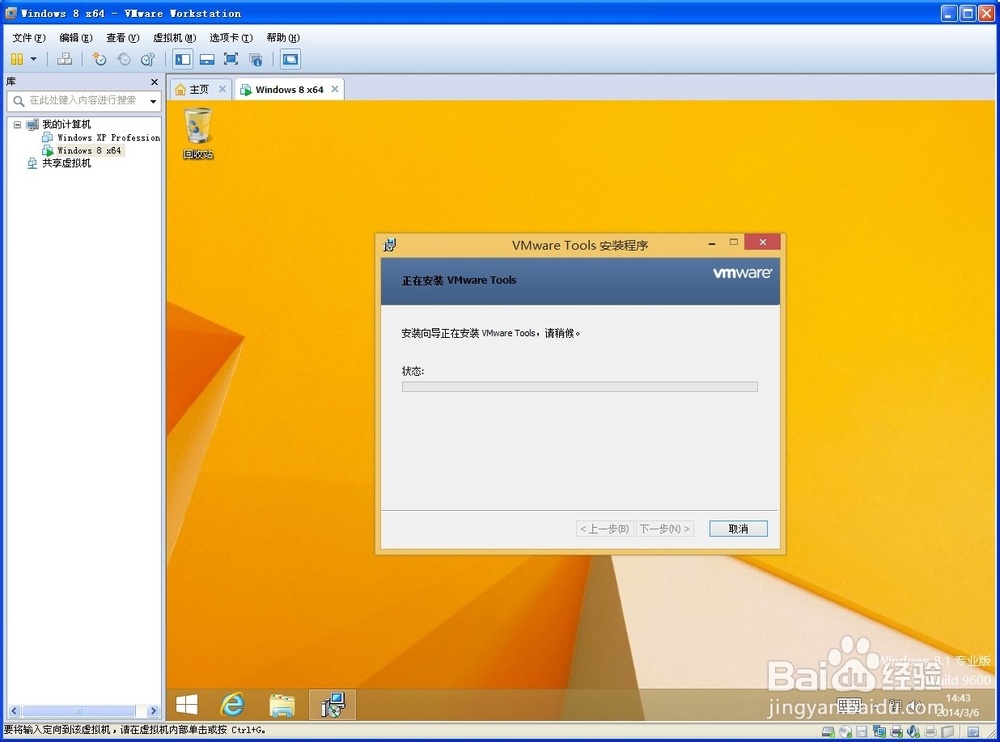Image resolution: width=1000 pixels, height=742 pixels.
Task: Enter full screen mode icon
Action: tap(231, 59)
